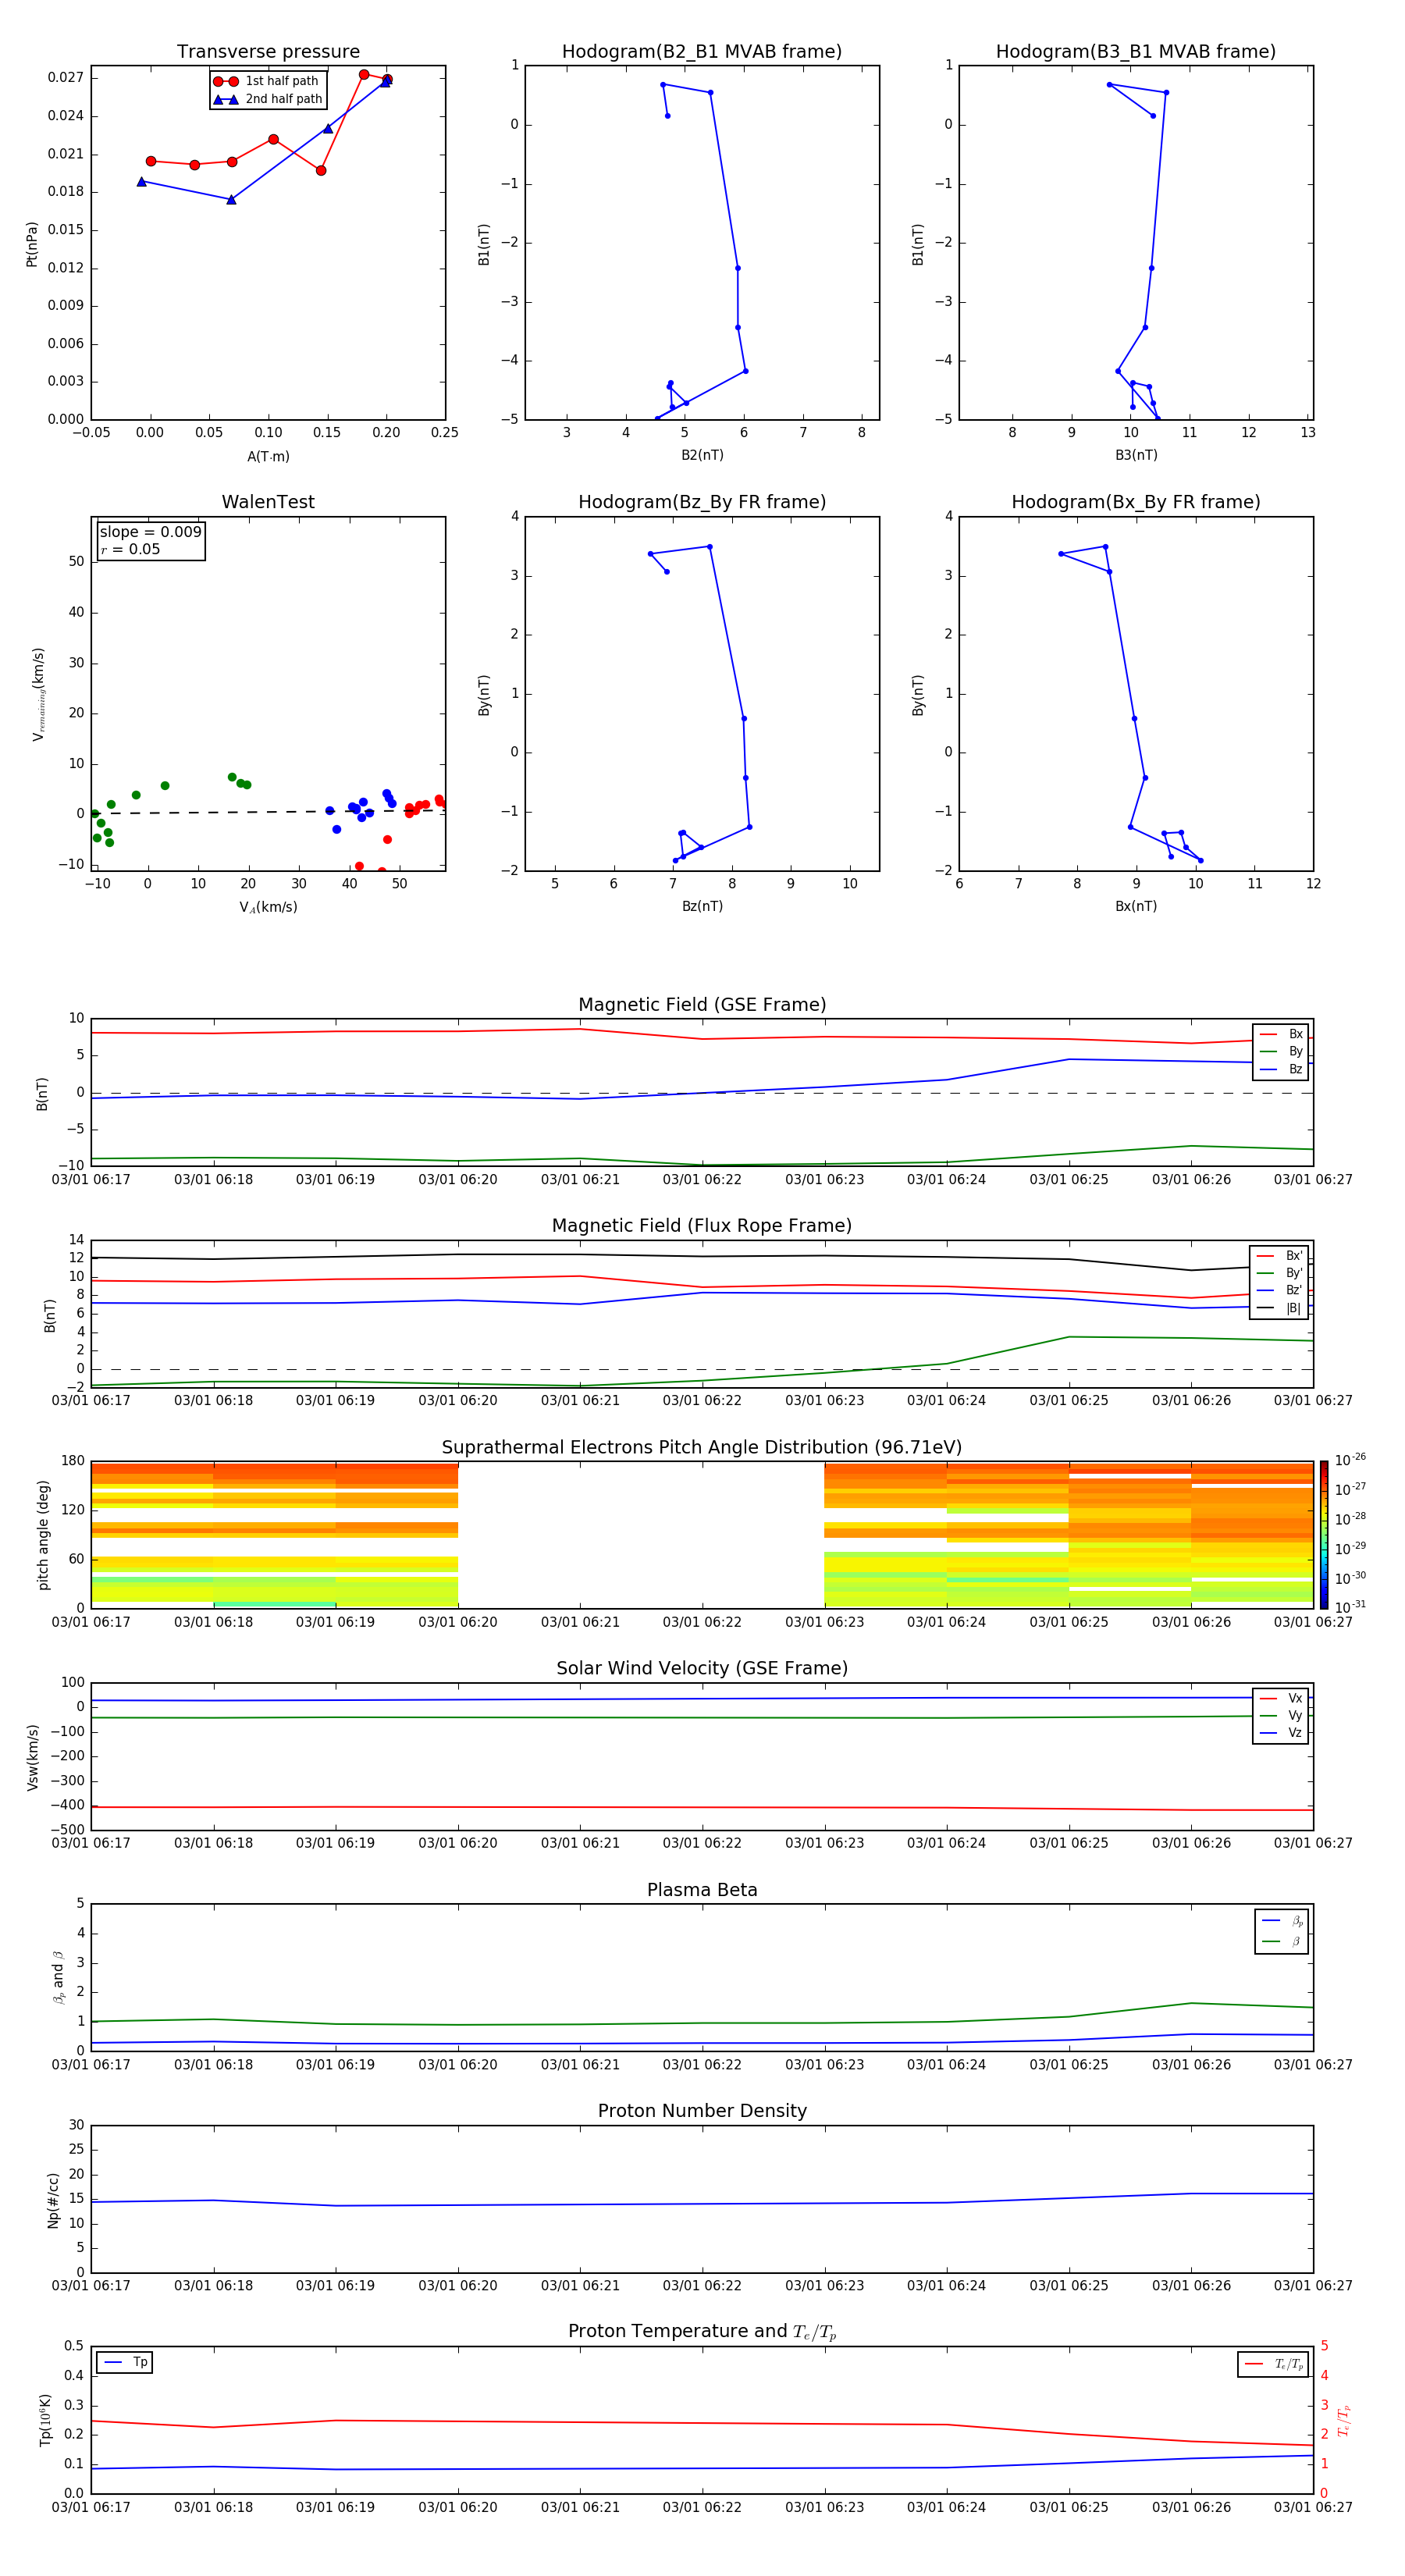Click the 'Plasma Beta' plot title

pyautogui.click(x=702, y=1890)
